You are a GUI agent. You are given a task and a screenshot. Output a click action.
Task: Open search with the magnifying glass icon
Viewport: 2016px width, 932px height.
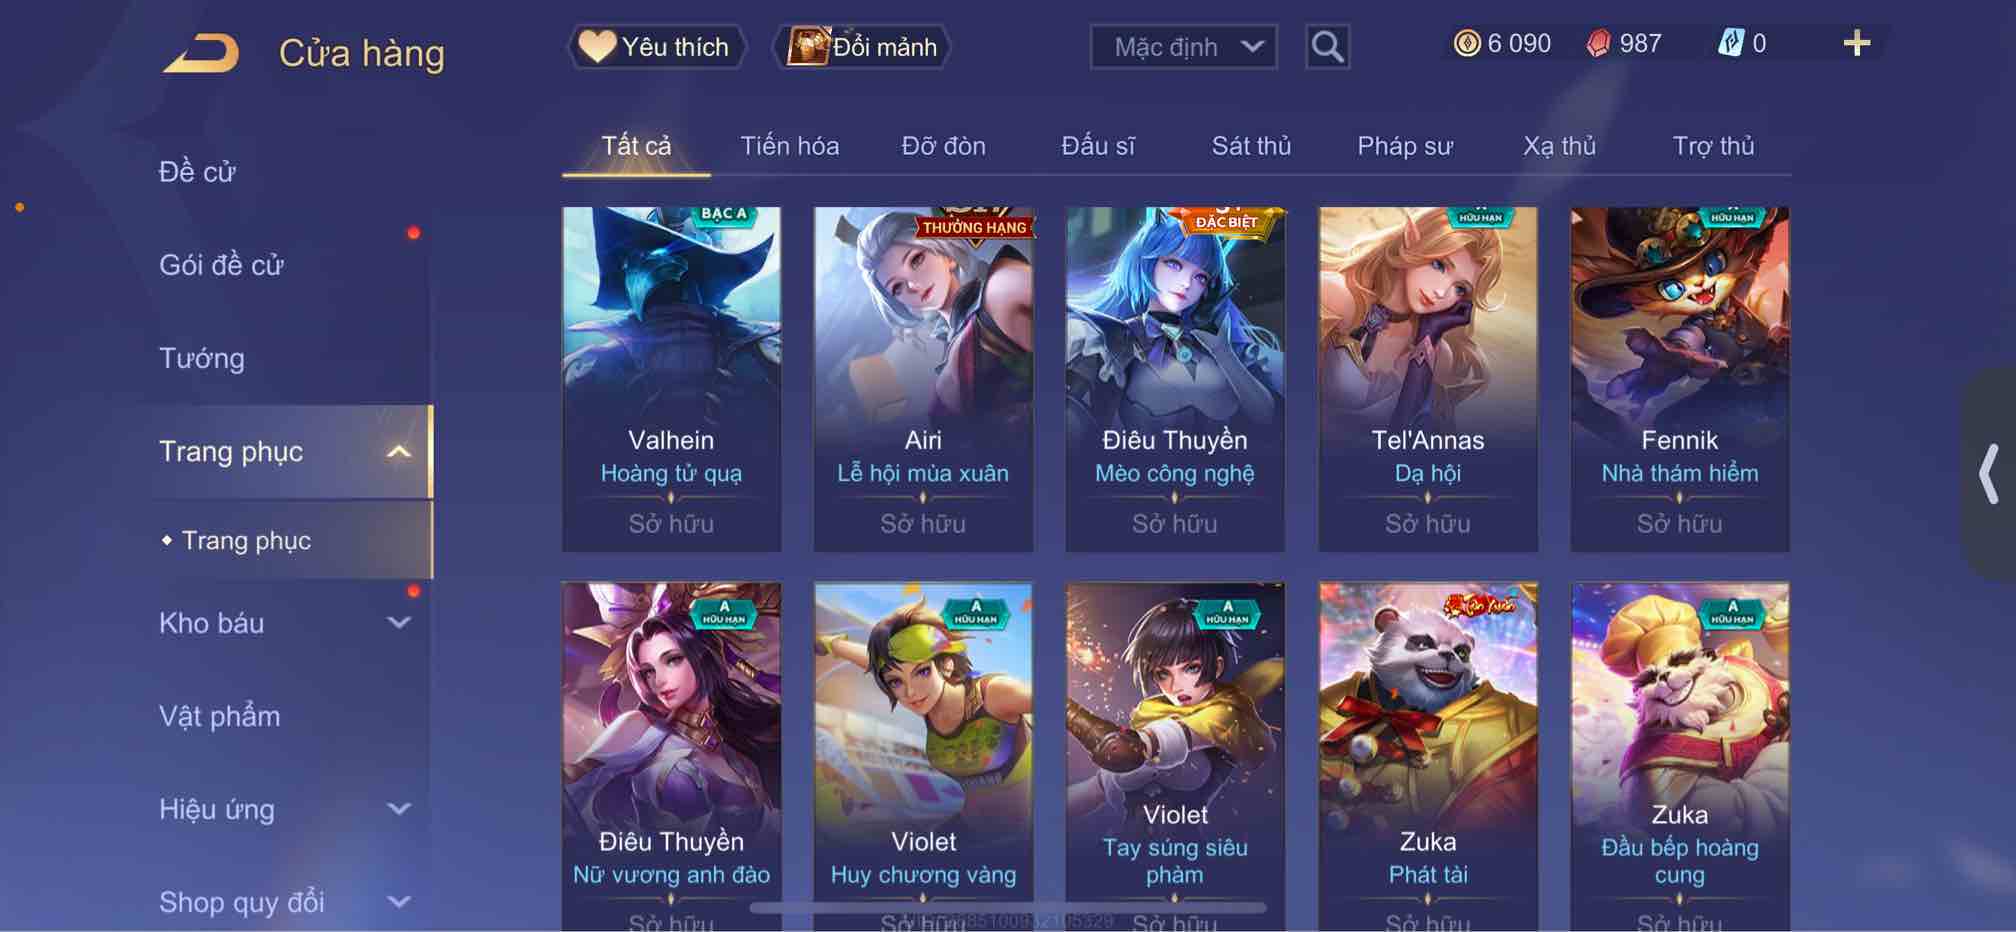(1327, 47)
